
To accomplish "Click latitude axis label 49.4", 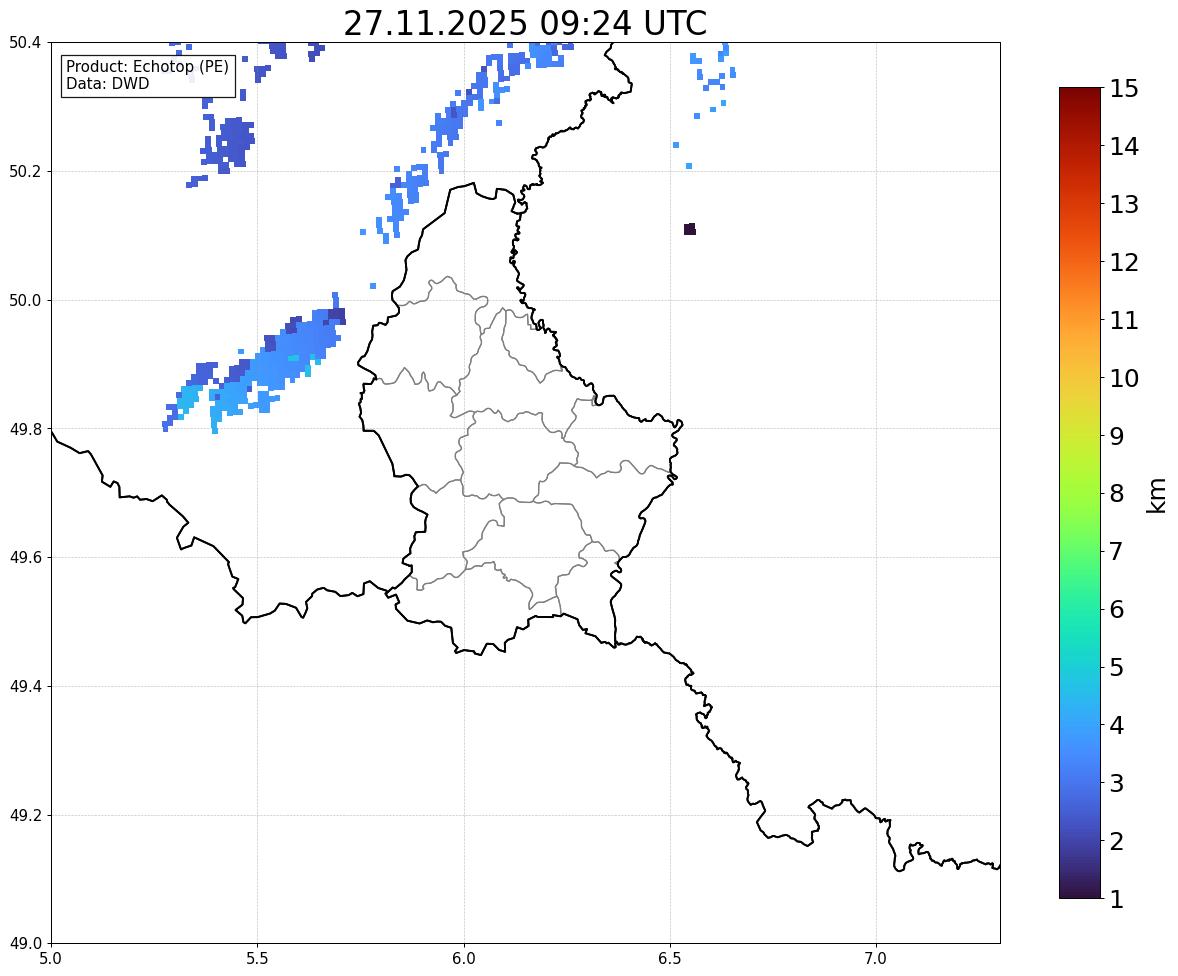I will point(25,687).
